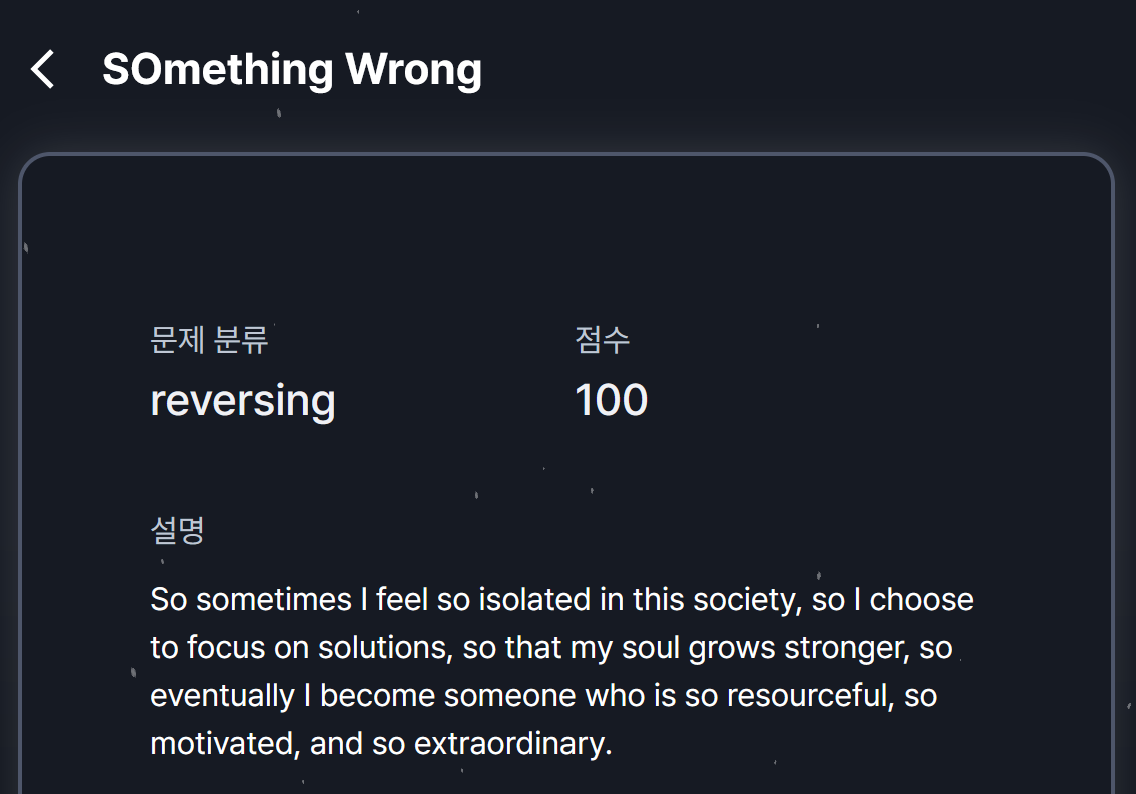Click the word "choose" in the description

(x=921, y=600)
